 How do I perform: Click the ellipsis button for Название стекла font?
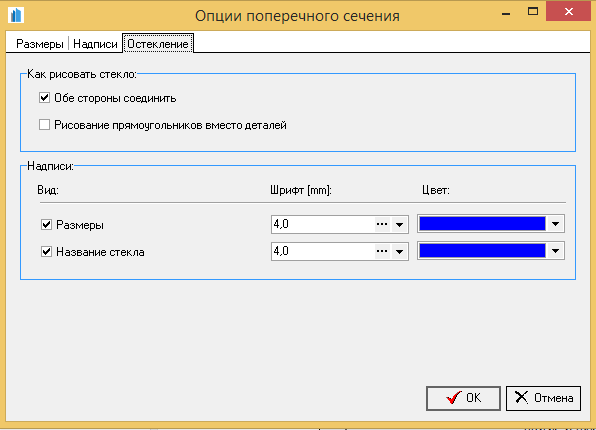click(x=382, y=251)
